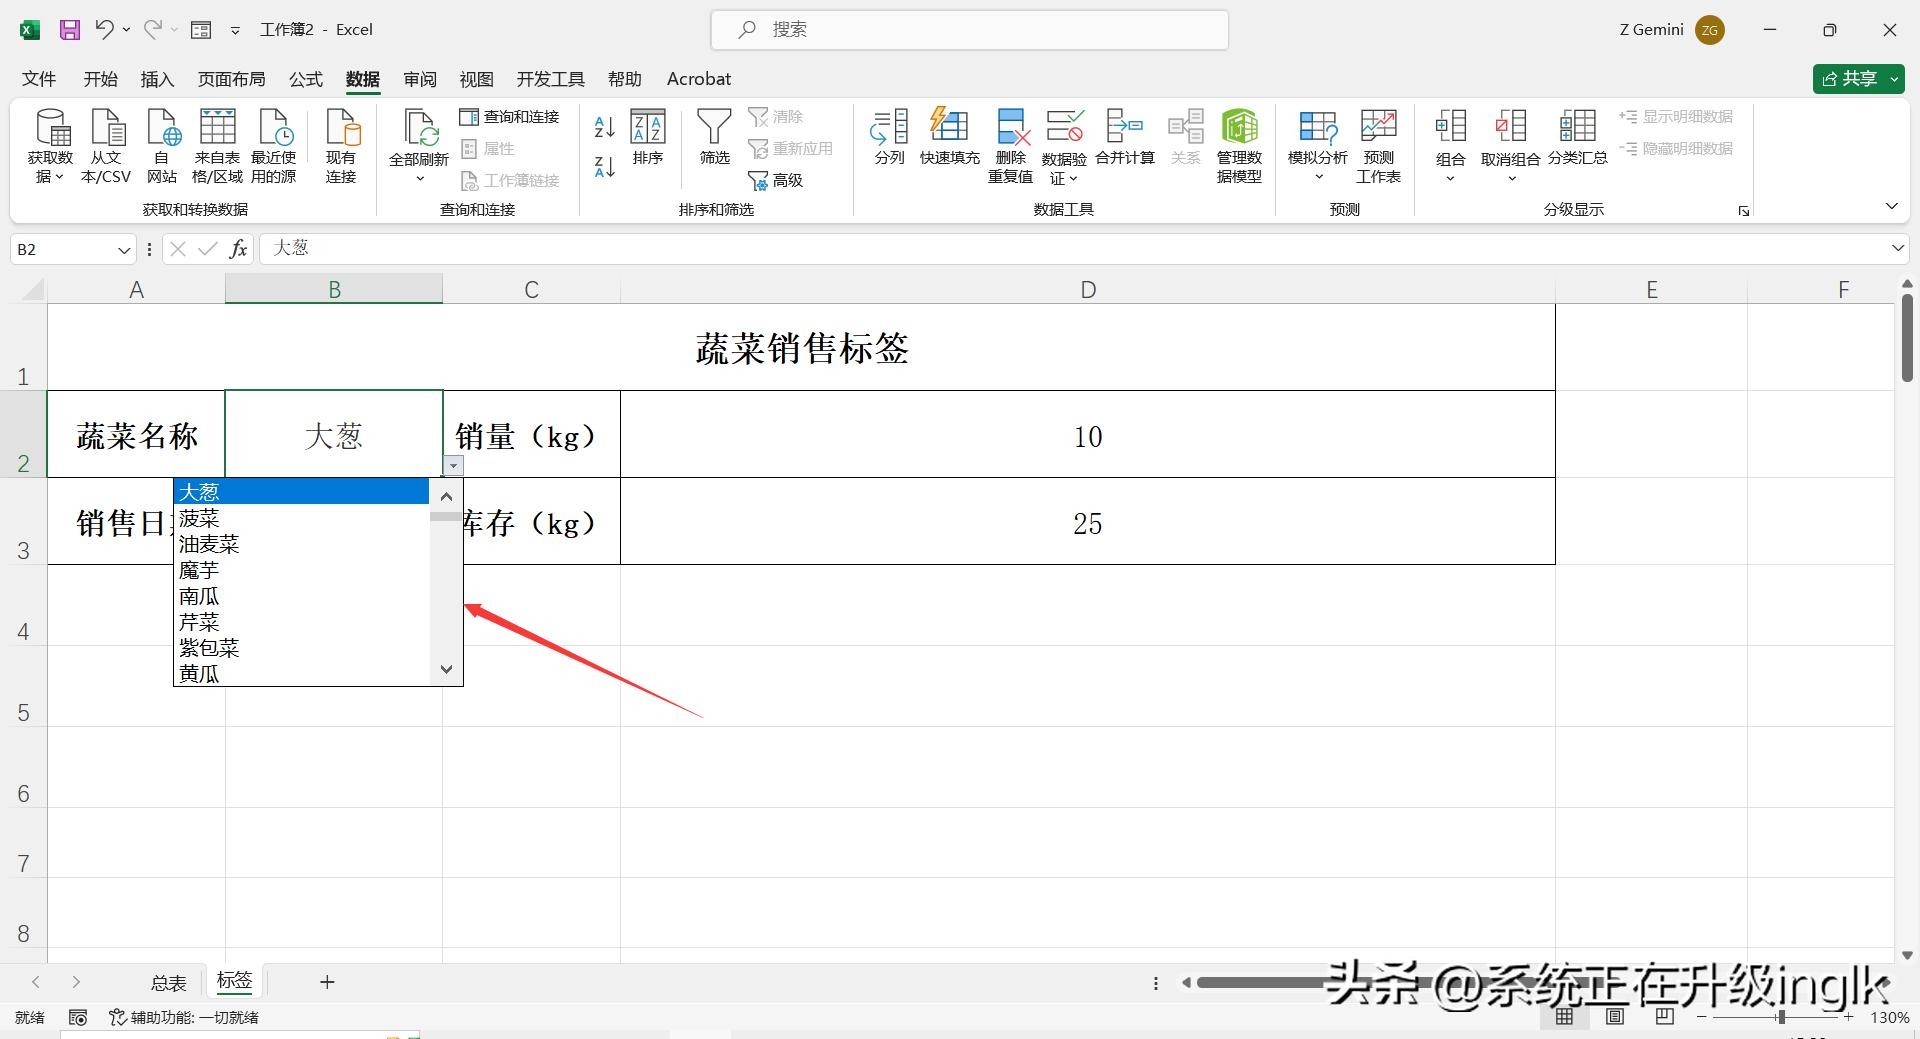The width and height of the screenshot is (1920, 1039).
Task: Switch to Page Layout view in status bar
Action: click(1614, 1017)
